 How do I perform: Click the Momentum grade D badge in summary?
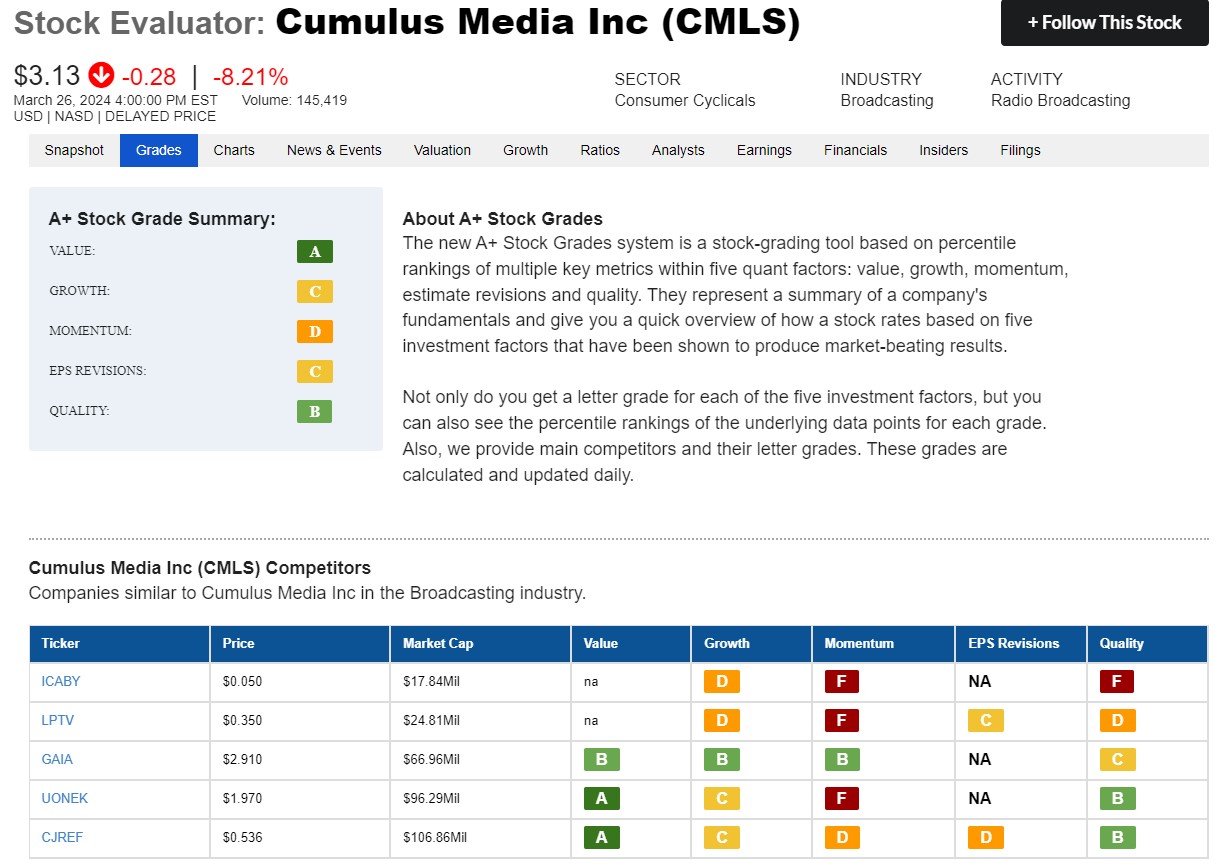tap(315, 332)
